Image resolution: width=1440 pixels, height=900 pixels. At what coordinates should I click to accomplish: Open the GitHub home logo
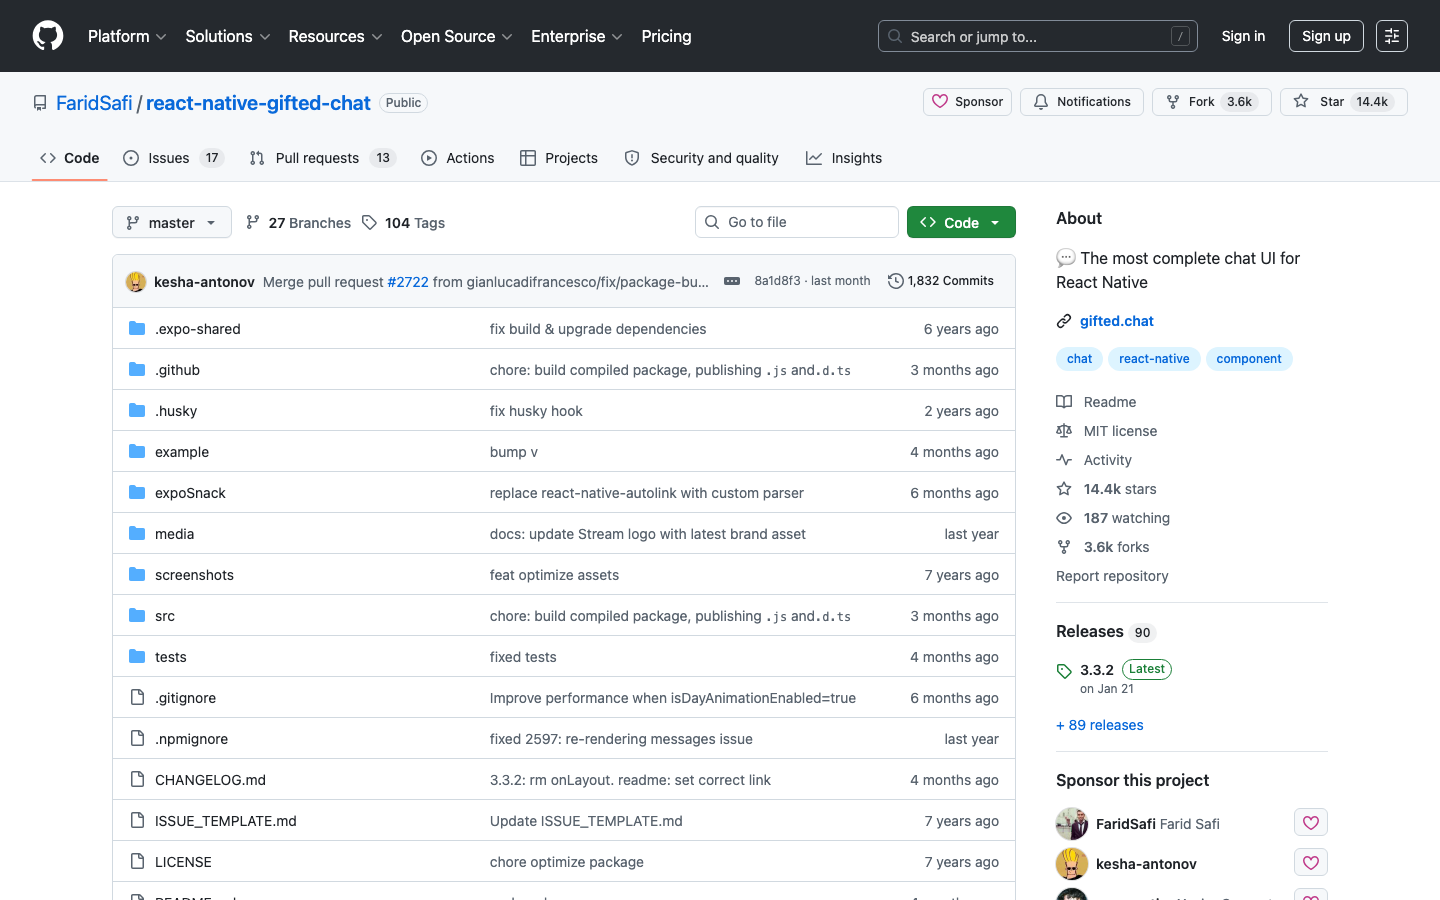pos(48,36)
